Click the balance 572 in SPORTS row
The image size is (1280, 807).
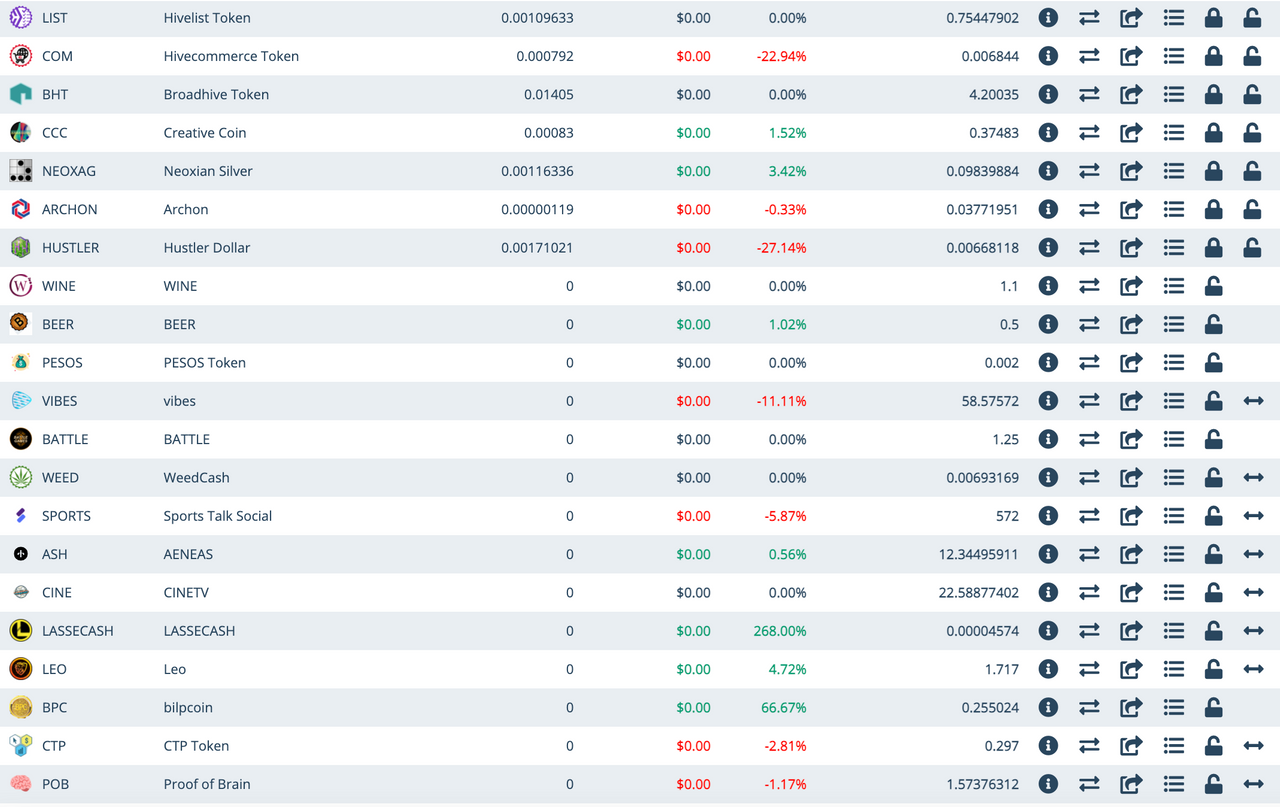[x=1007, y=516]
